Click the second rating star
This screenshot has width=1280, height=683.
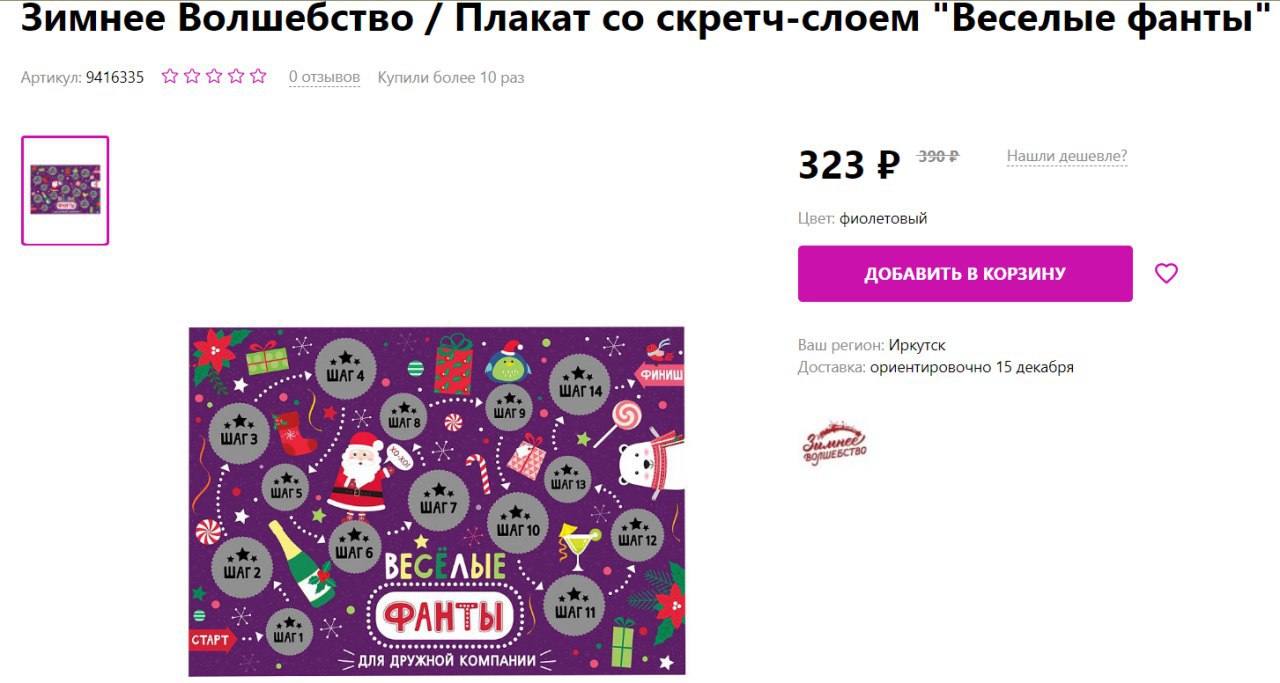pos(192,76)
